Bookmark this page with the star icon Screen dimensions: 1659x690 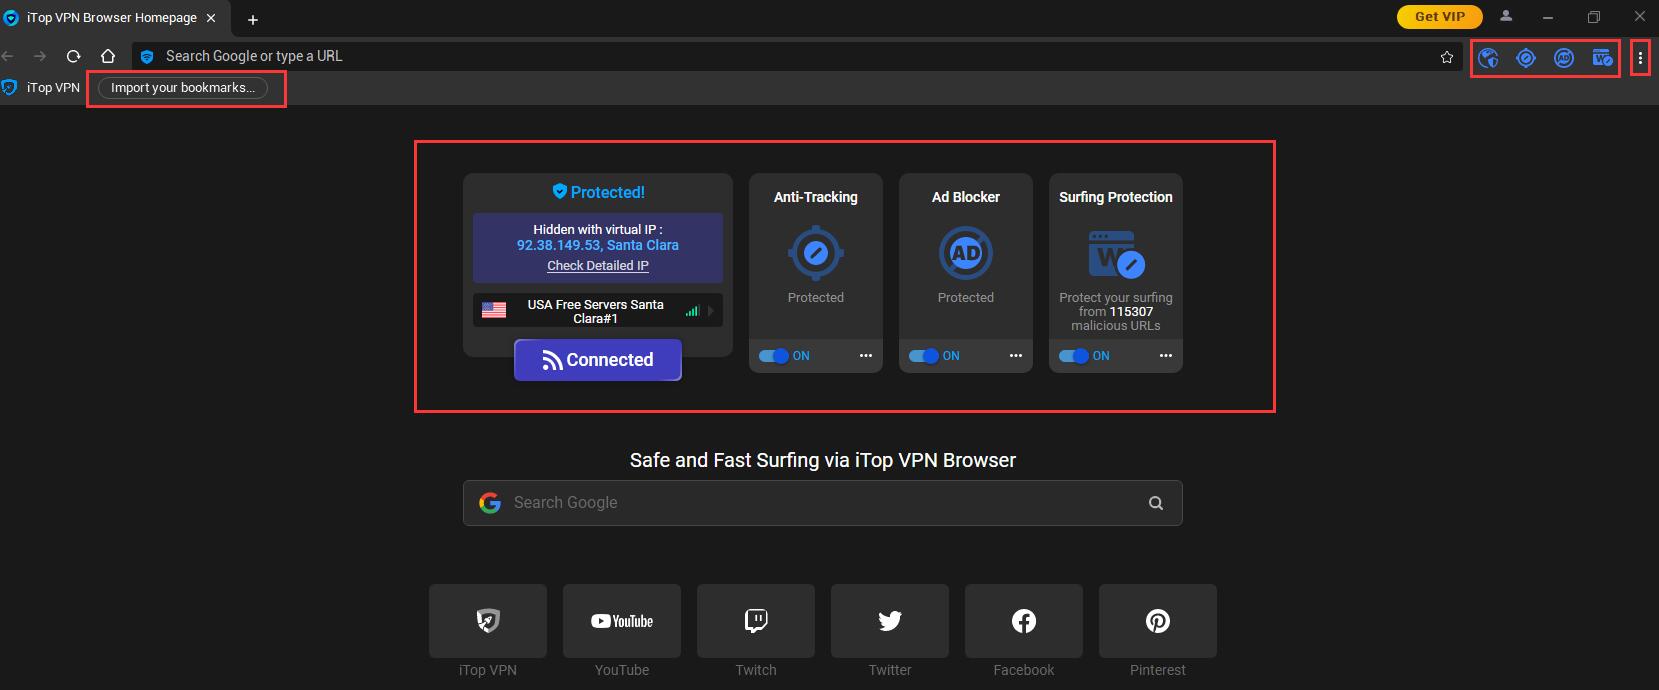click(1447, 57)
